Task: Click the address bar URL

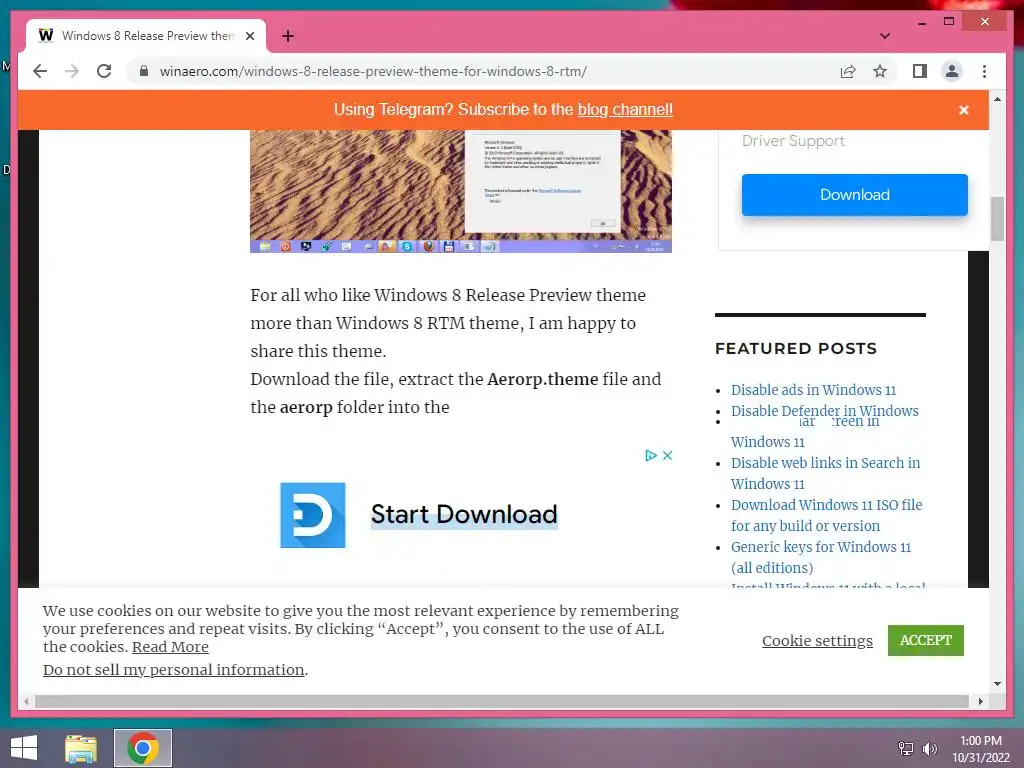Action: click(373, 71)
